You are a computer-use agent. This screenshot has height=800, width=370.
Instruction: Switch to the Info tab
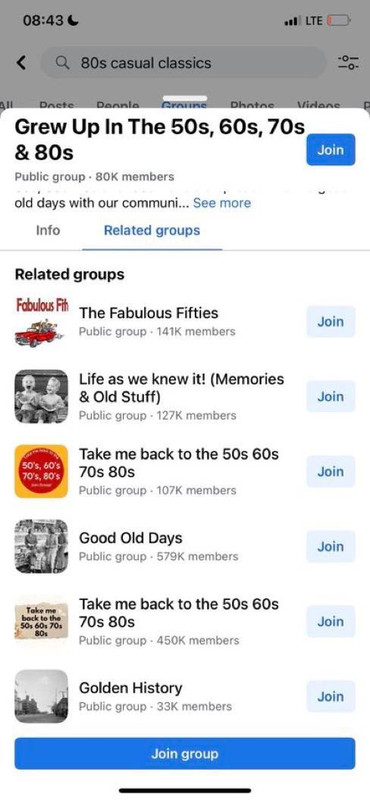pos(48,230)
